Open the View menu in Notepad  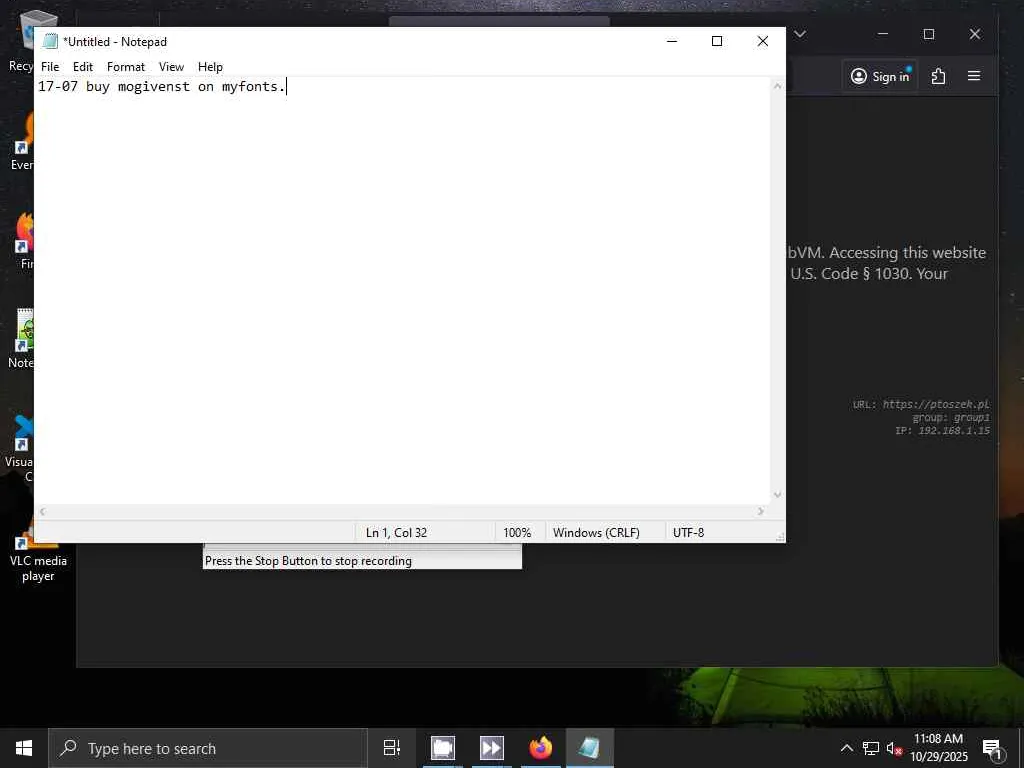point(171,67)
